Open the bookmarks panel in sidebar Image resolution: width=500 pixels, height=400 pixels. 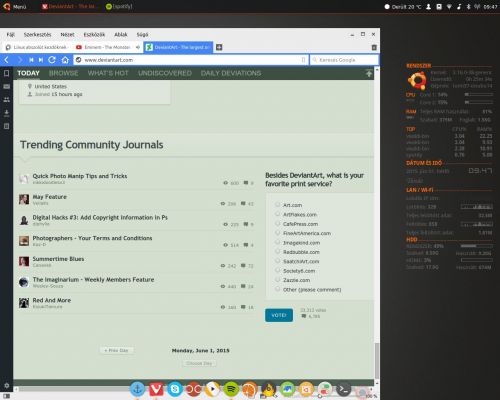[x=6, y=73]
